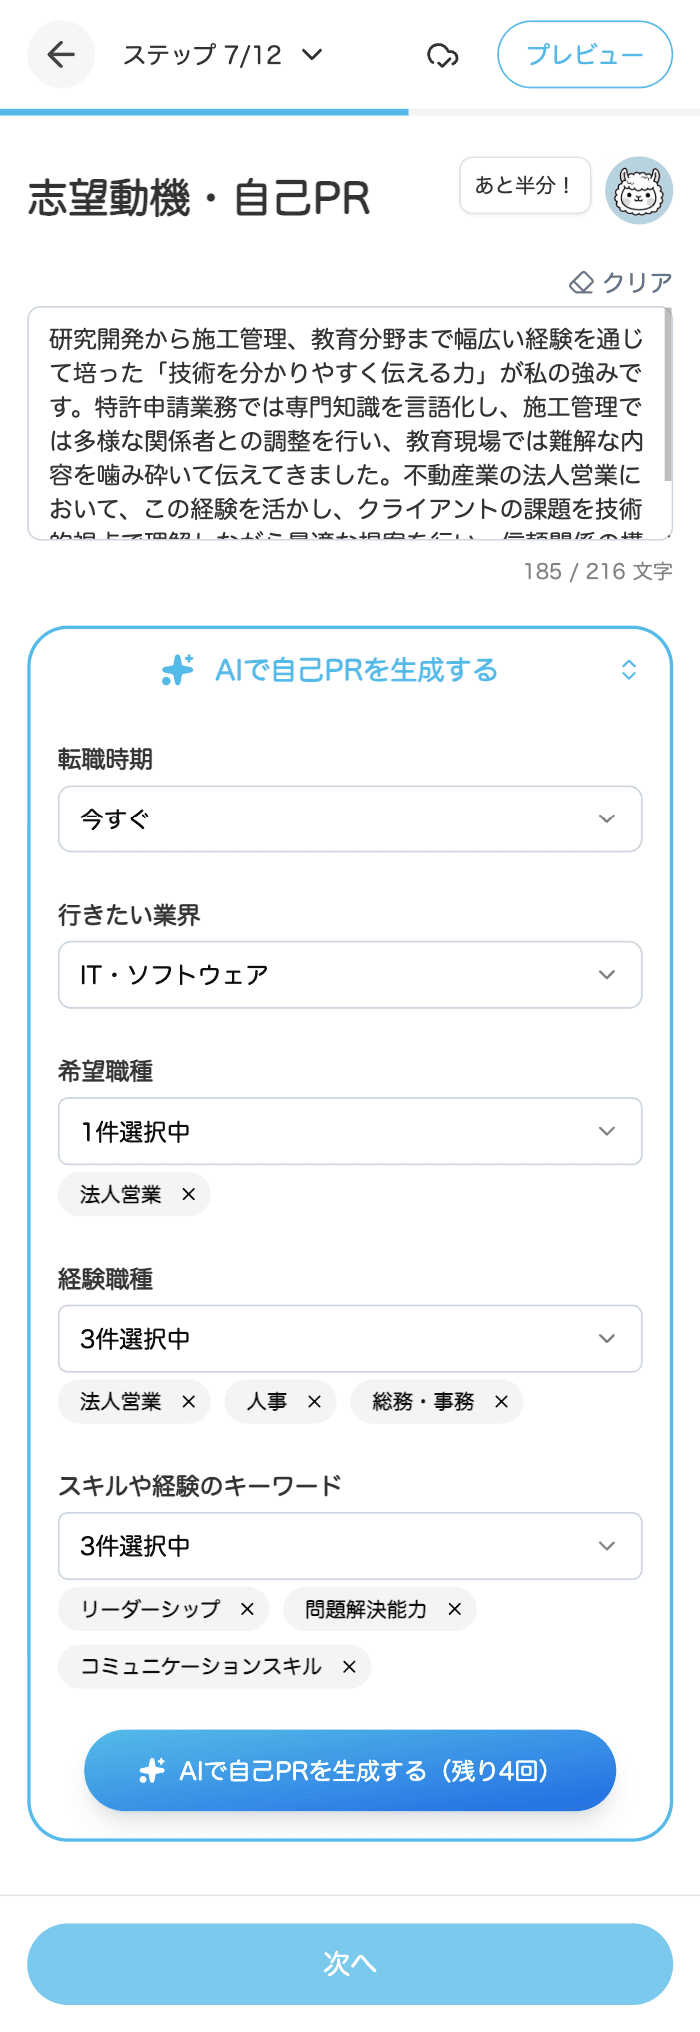Remove the リーダーシップ keyword tag
700x2032 pixels.
(x=247, y=1609)
